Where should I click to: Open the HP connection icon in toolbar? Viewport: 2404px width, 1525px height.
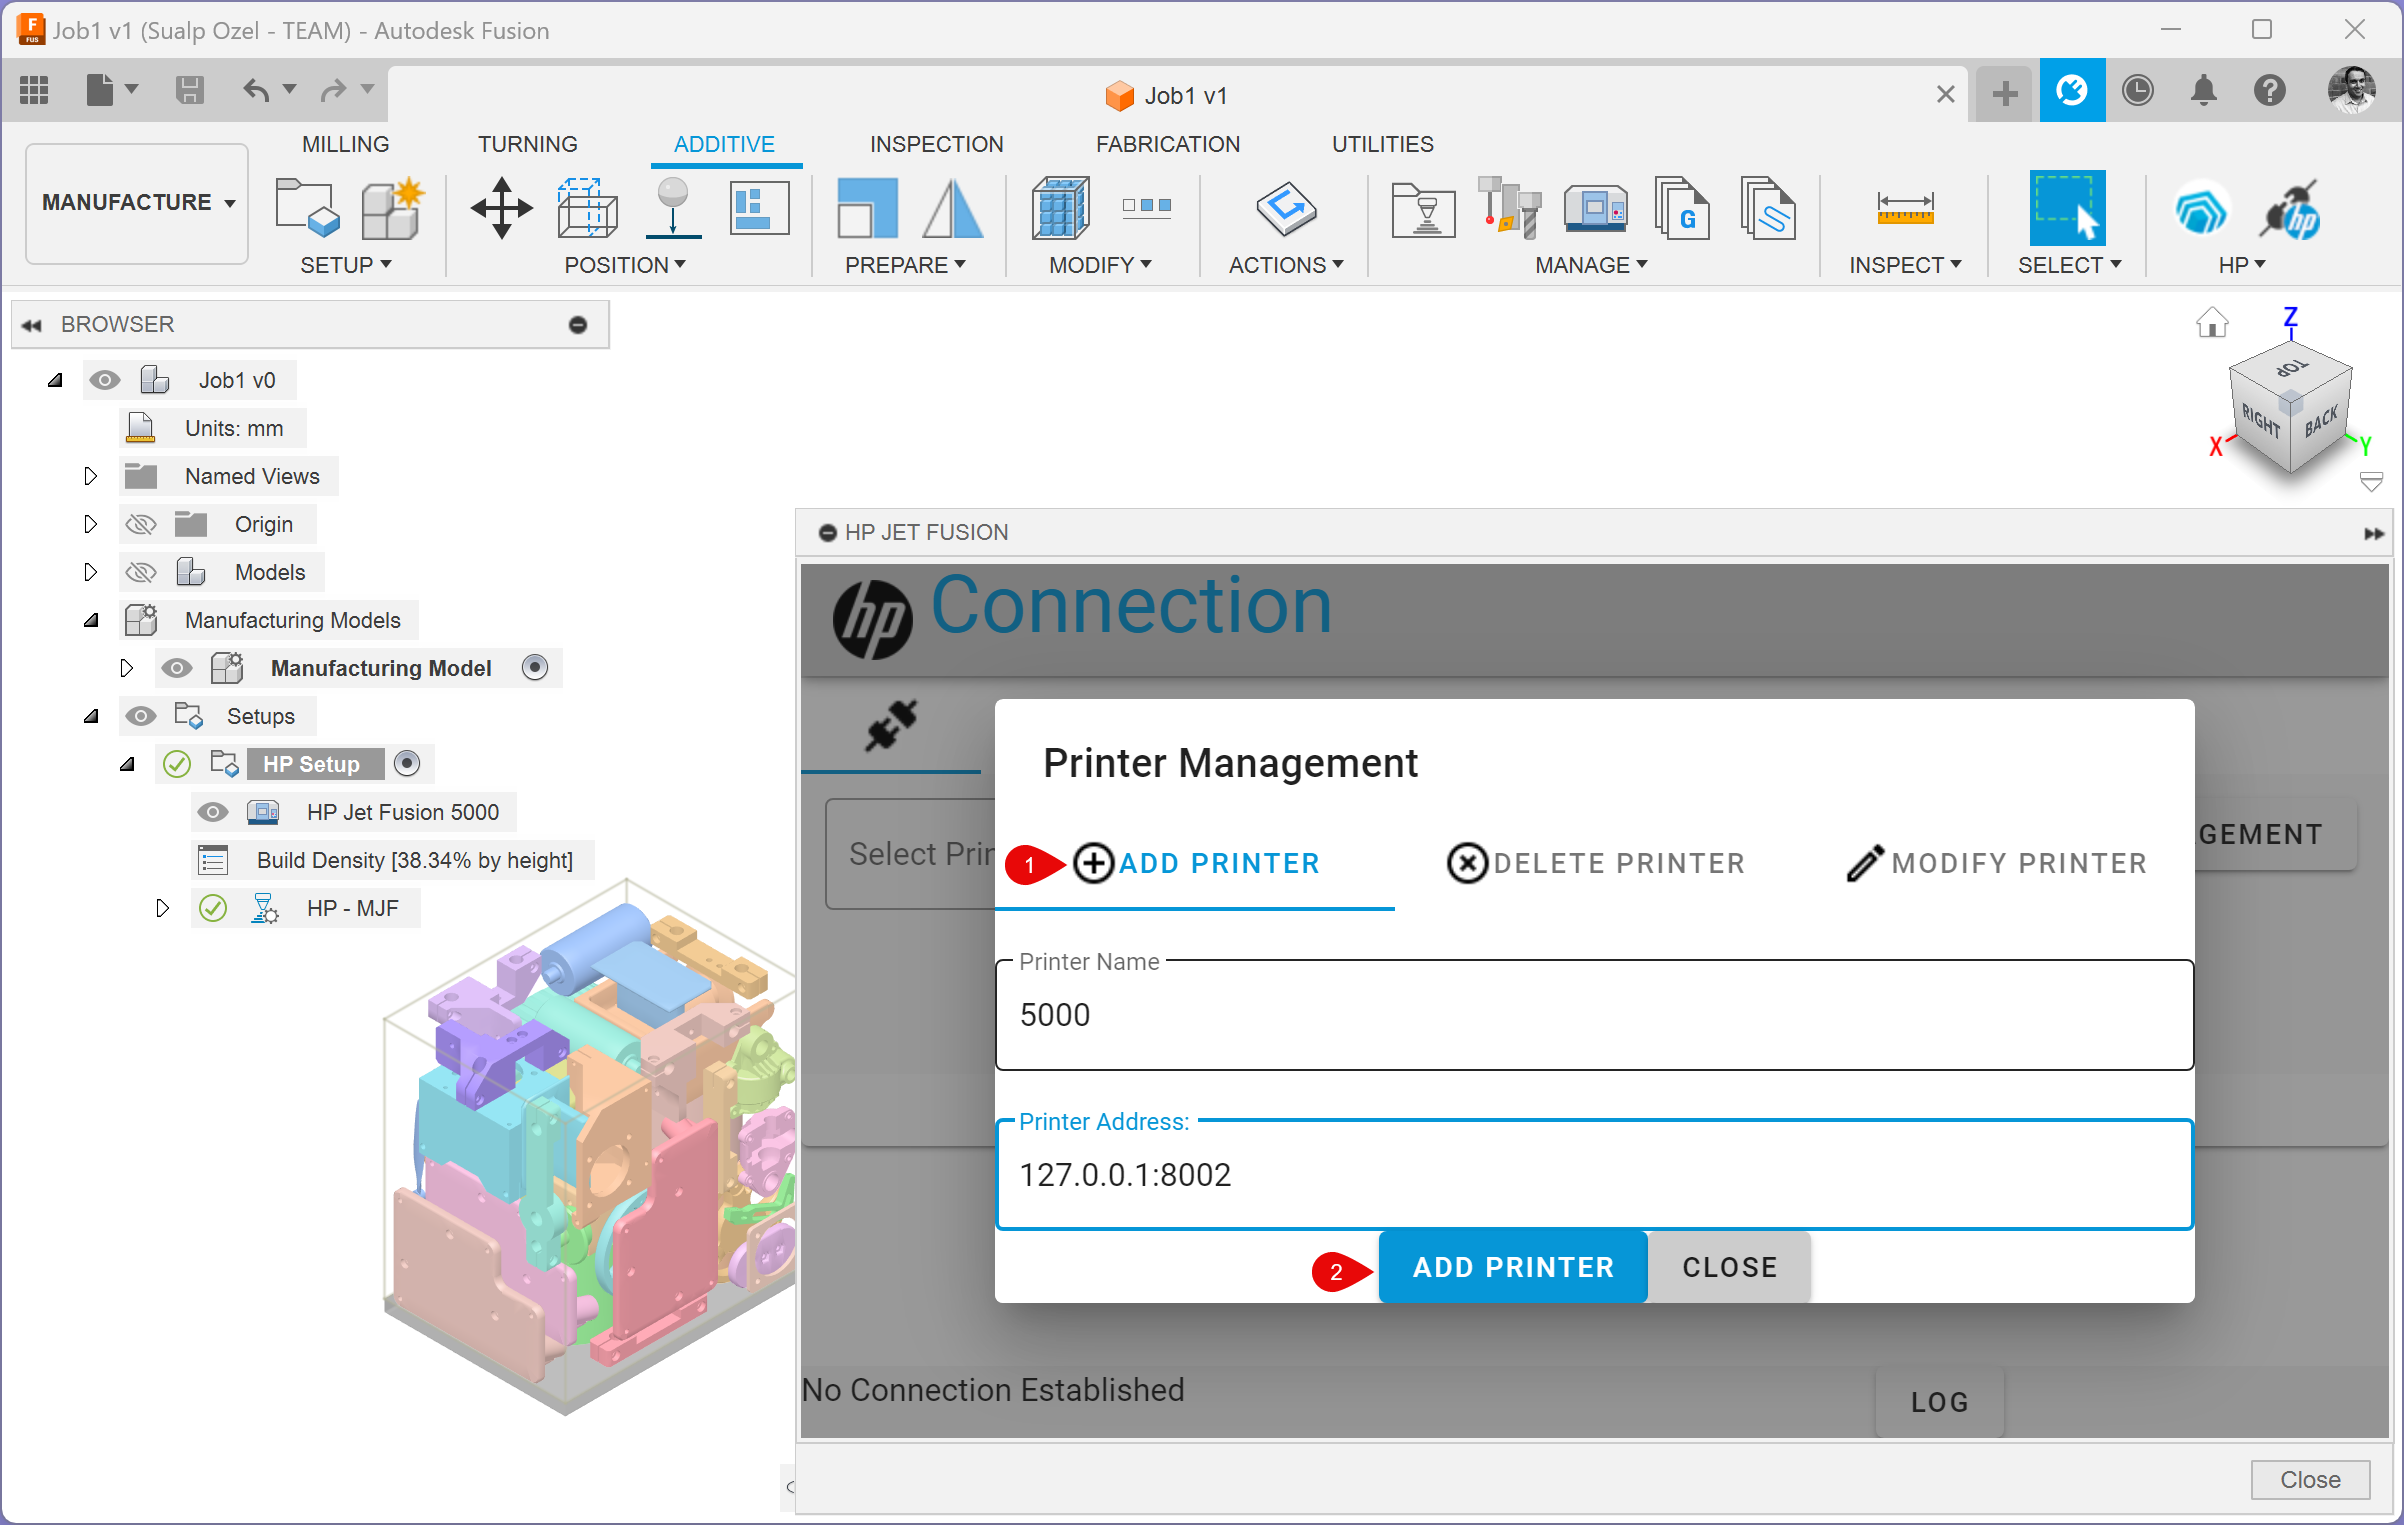tap(2290, 210)
